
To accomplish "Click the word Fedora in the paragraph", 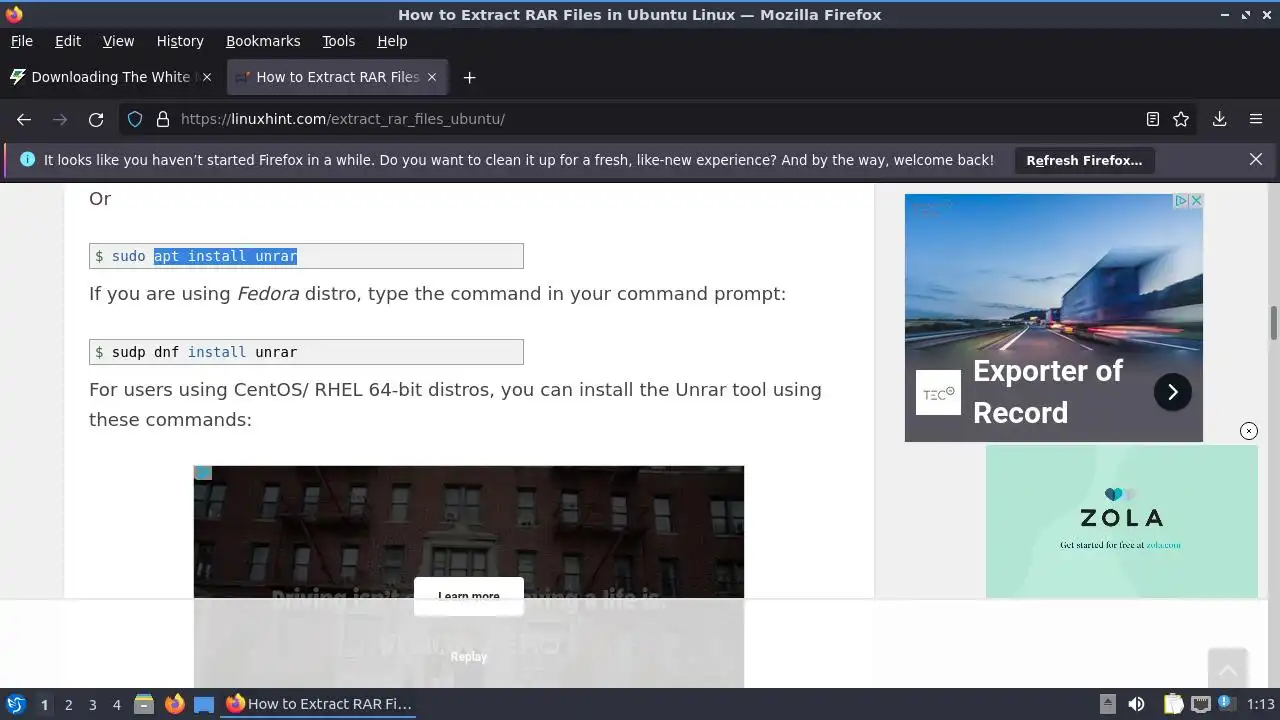I will [268, 294].
